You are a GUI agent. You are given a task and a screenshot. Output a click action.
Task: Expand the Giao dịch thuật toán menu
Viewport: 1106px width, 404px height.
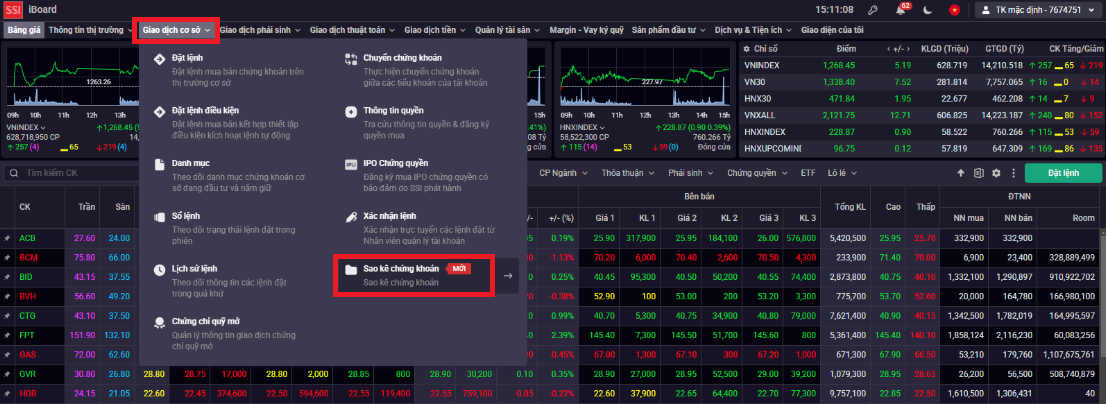pos(352,30)
